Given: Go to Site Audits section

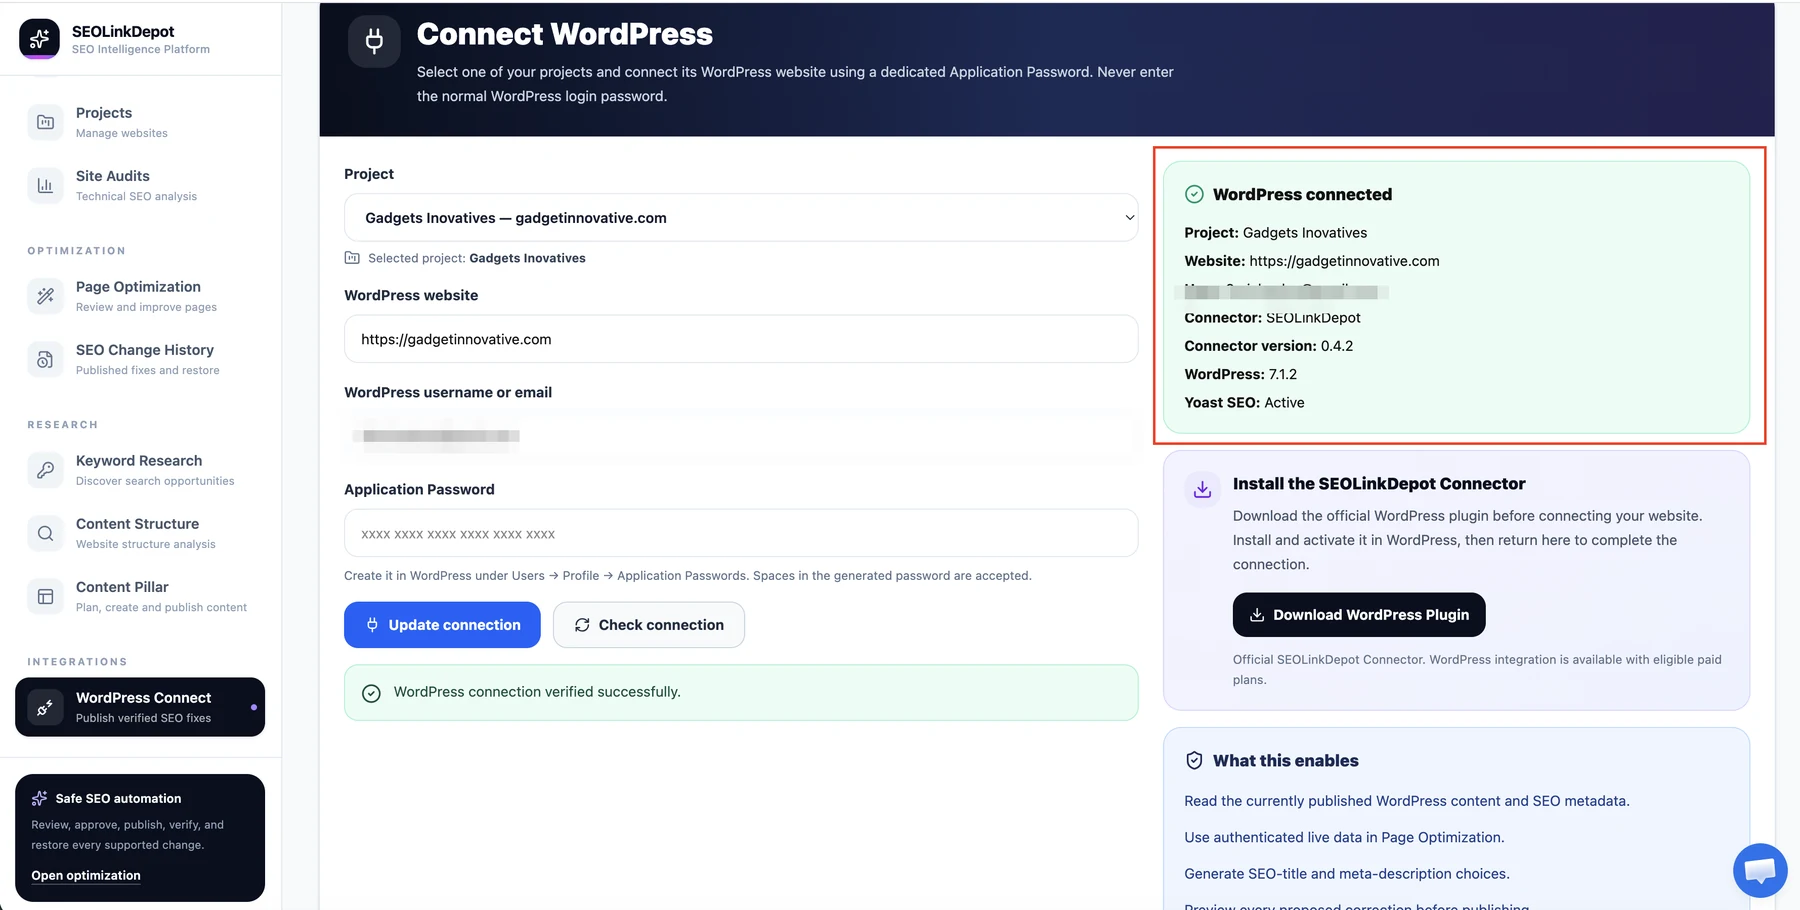Looking at the screenshot, I should coord(140,185).
